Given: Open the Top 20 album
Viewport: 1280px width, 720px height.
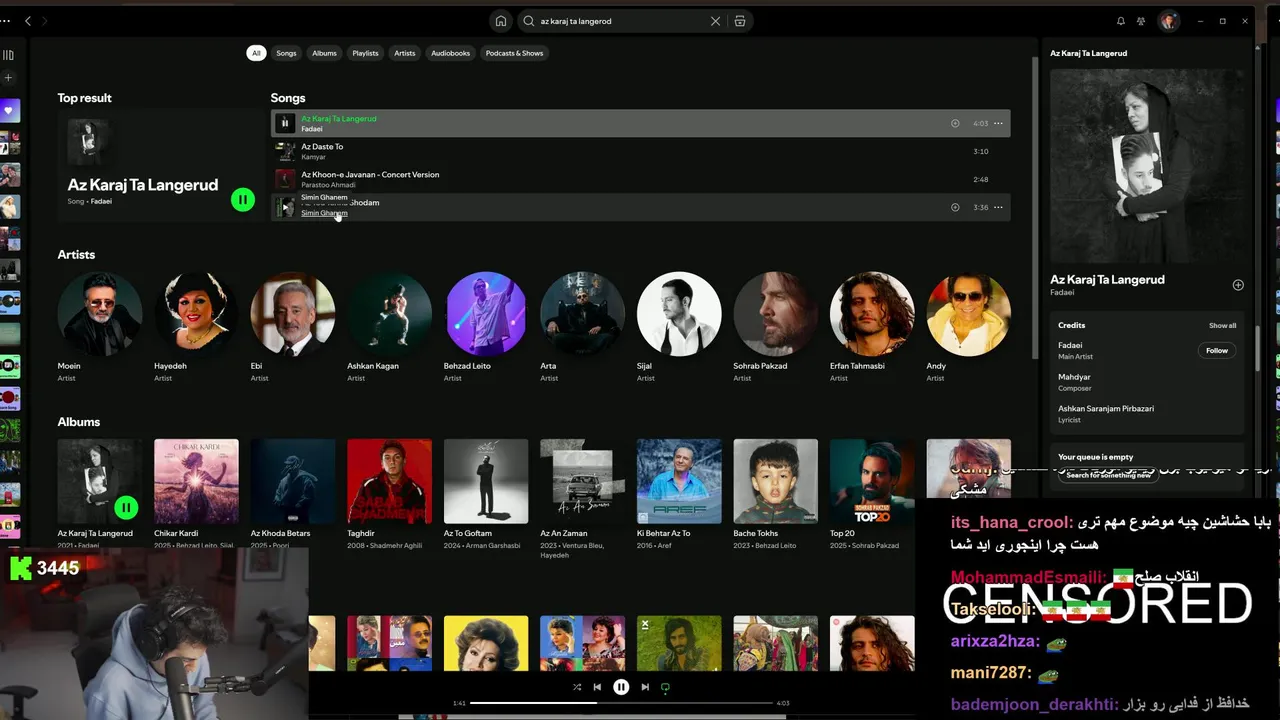Looking at the screenshot, I should (872, 481).
